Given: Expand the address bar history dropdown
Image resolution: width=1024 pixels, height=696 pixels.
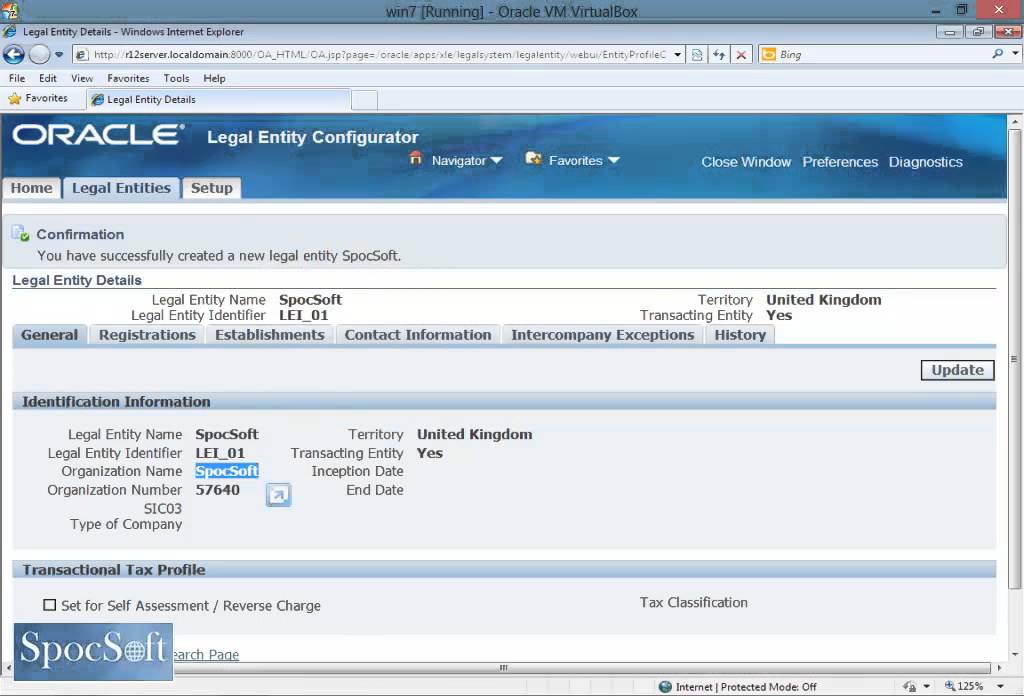Looking at the screenshot, I should [678, 55].
